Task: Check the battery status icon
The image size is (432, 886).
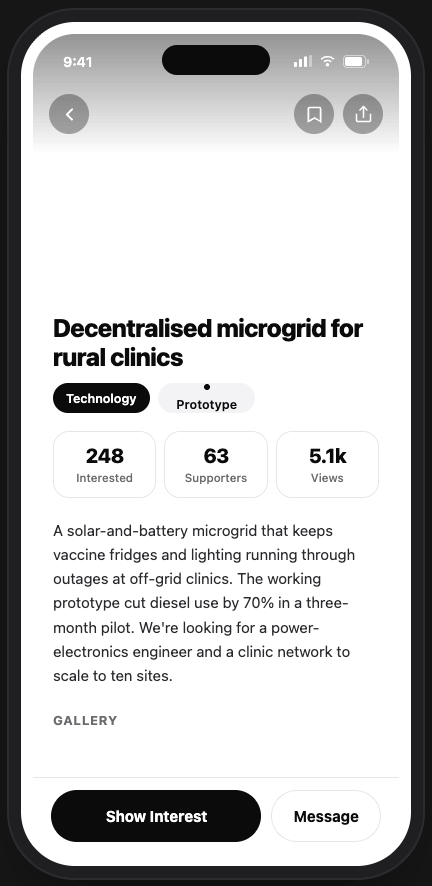Action: pyautogui.click(x=356, y=61)
